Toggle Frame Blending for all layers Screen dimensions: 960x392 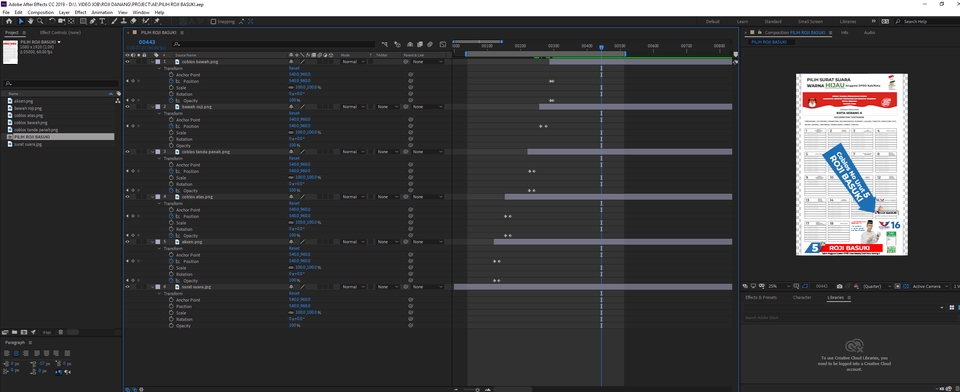420,44
